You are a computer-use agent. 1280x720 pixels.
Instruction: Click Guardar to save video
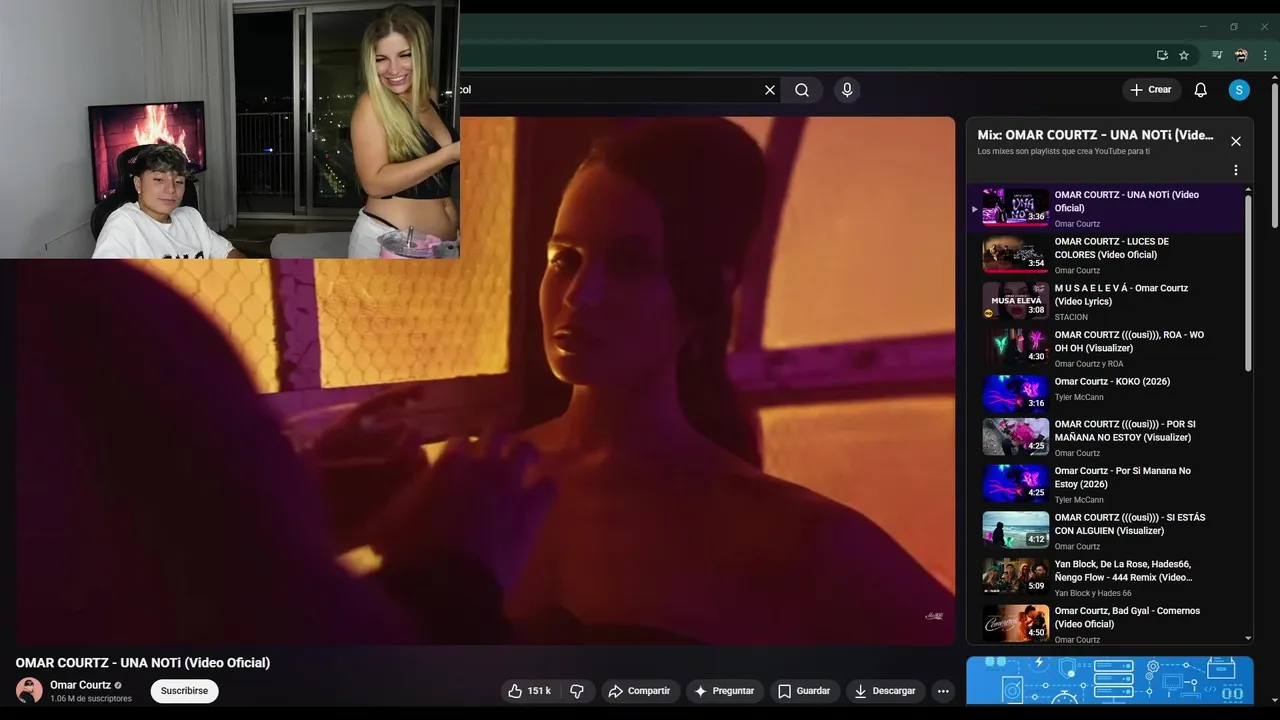(804, 691)
